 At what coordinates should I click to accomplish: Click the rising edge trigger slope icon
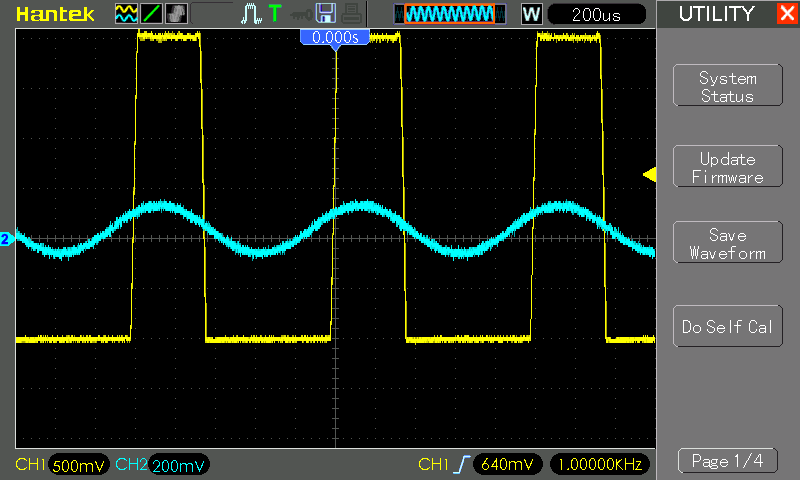coord(462,464)
